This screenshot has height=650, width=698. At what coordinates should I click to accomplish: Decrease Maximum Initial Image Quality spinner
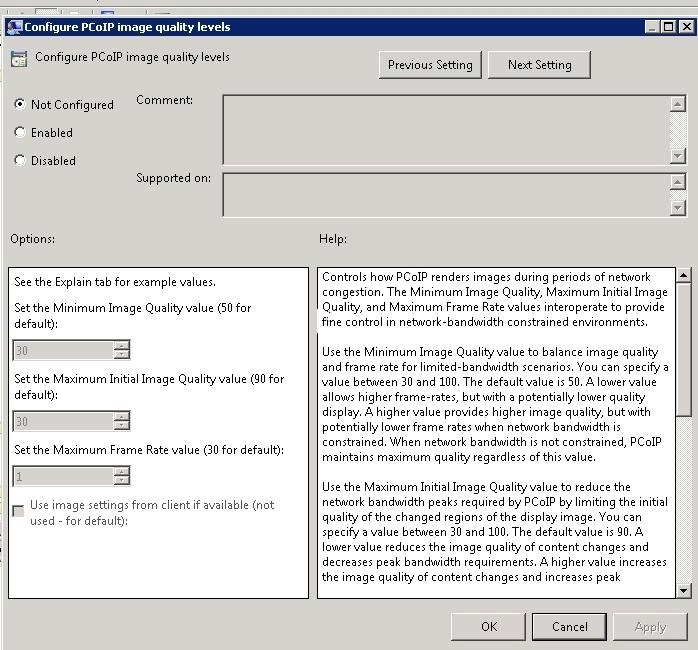click(x=121, y=426)
